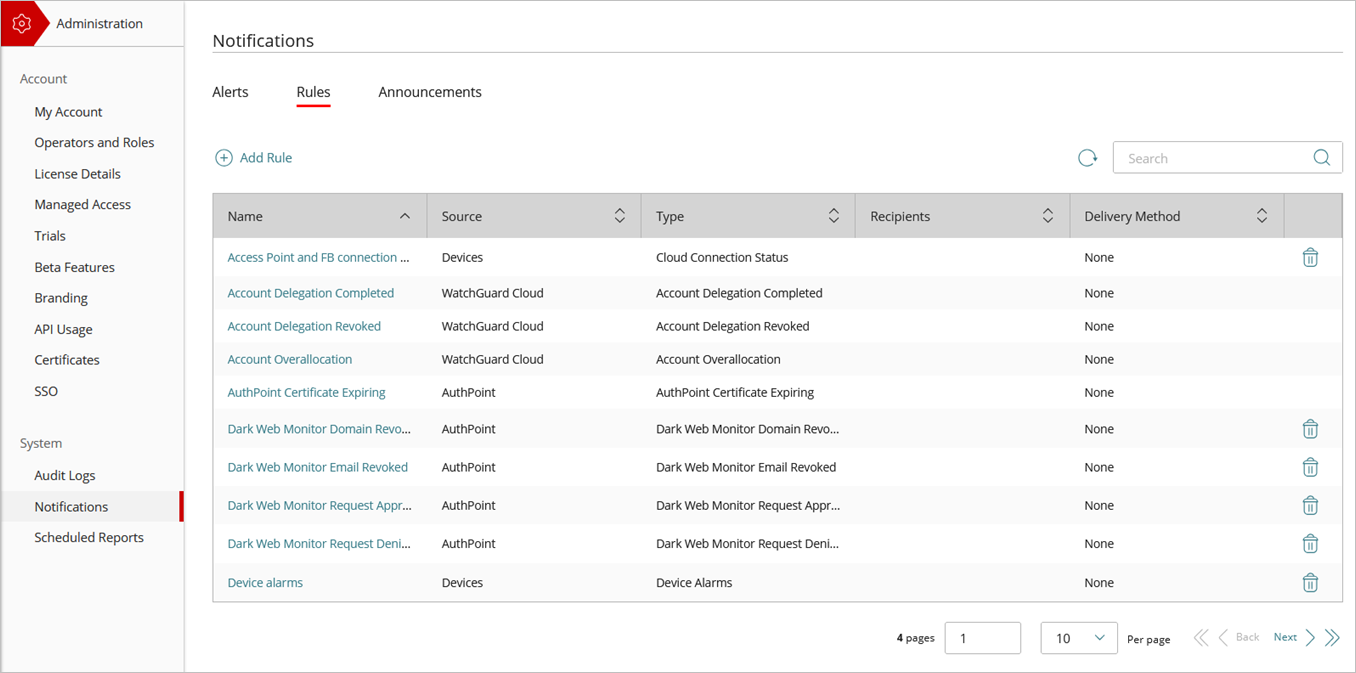Switch to the Alerts tab
This screenshot has width=1356, height=673.
click(x=229, y=91)
